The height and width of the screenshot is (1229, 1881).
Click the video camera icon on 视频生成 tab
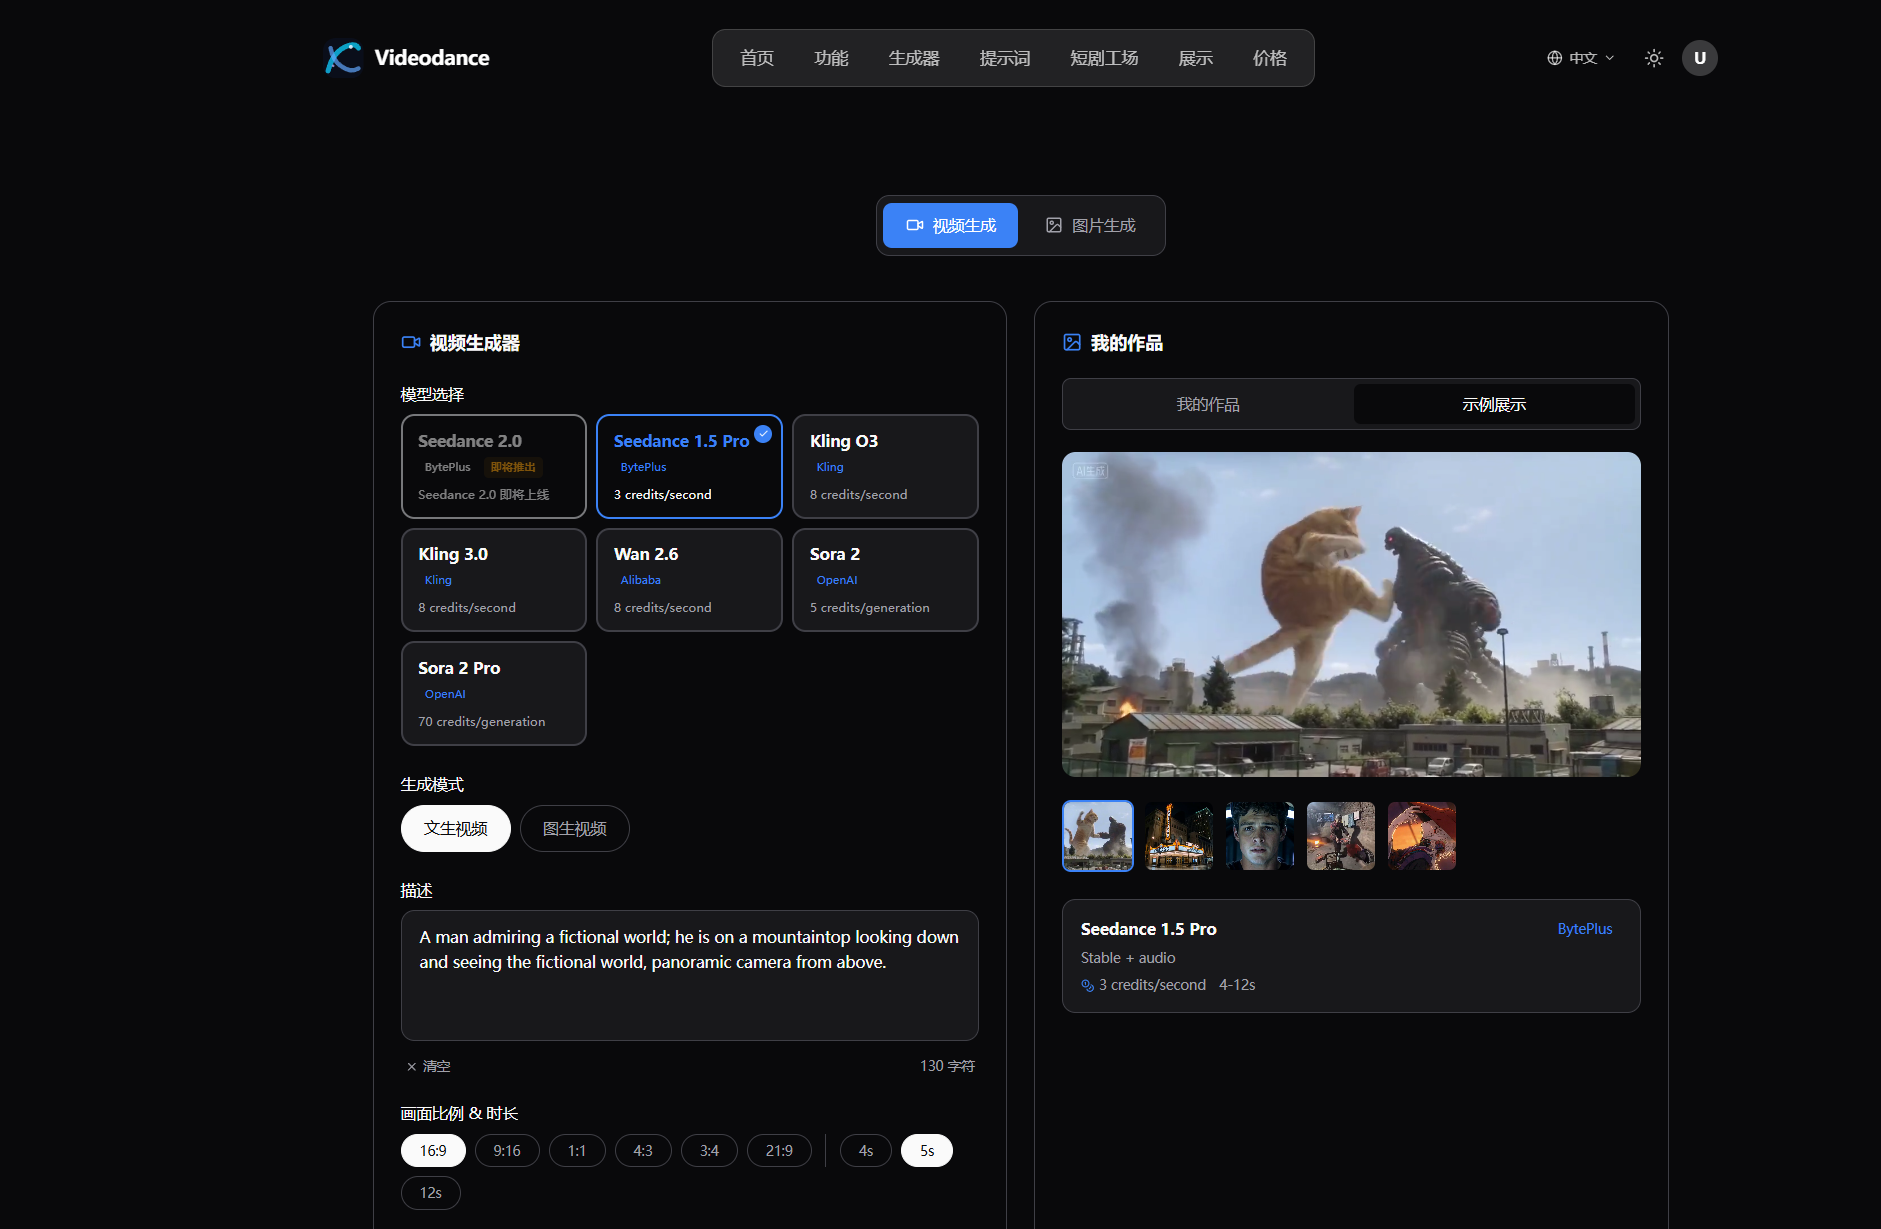point(915,225)
